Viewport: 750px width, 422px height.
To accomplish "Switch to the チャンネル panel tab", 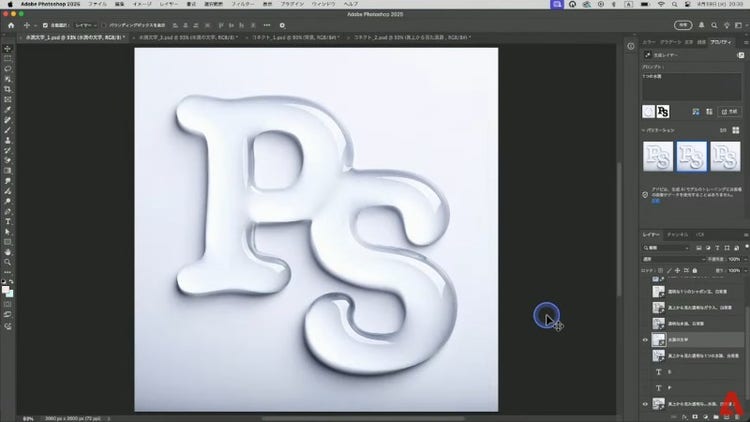I will click(677, 233).
